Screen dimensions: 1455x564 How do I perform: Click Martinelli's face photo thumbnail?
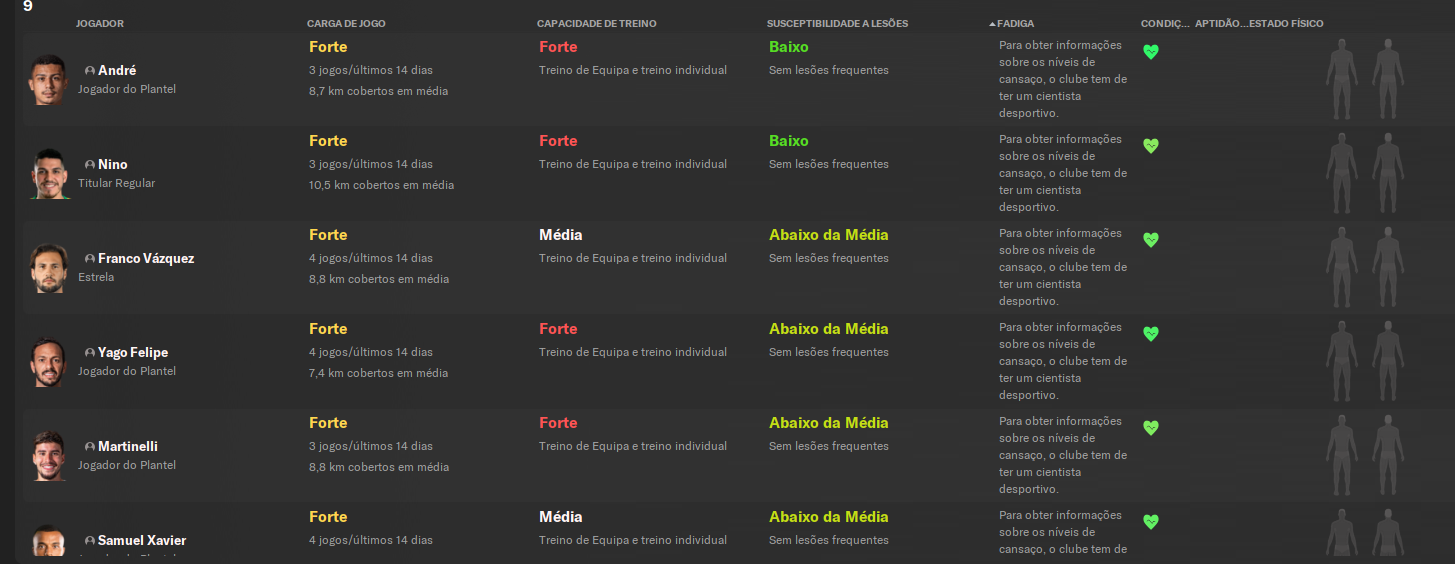point(47,456)
